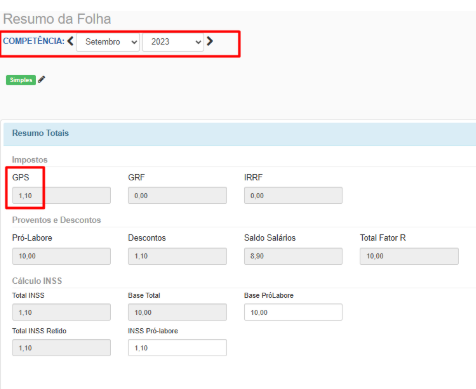This screenshot has width=476, height=389.
Task: Select the GPS value field
Action: click(x=61, y=196)
